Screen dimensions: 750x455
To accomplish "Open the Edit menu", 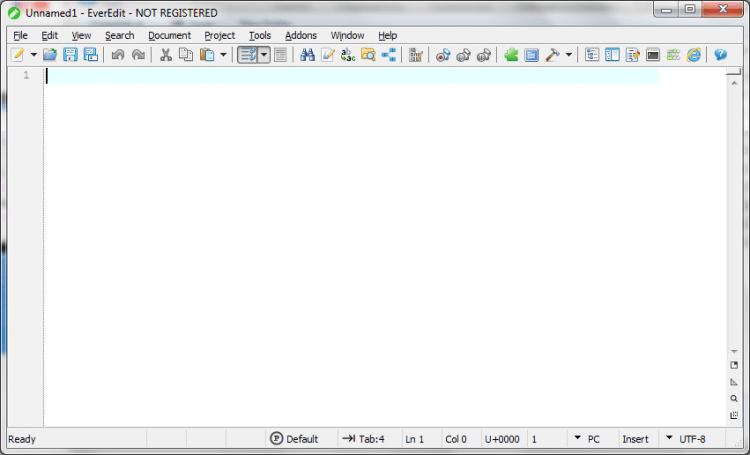I will (x=49, y=35).
